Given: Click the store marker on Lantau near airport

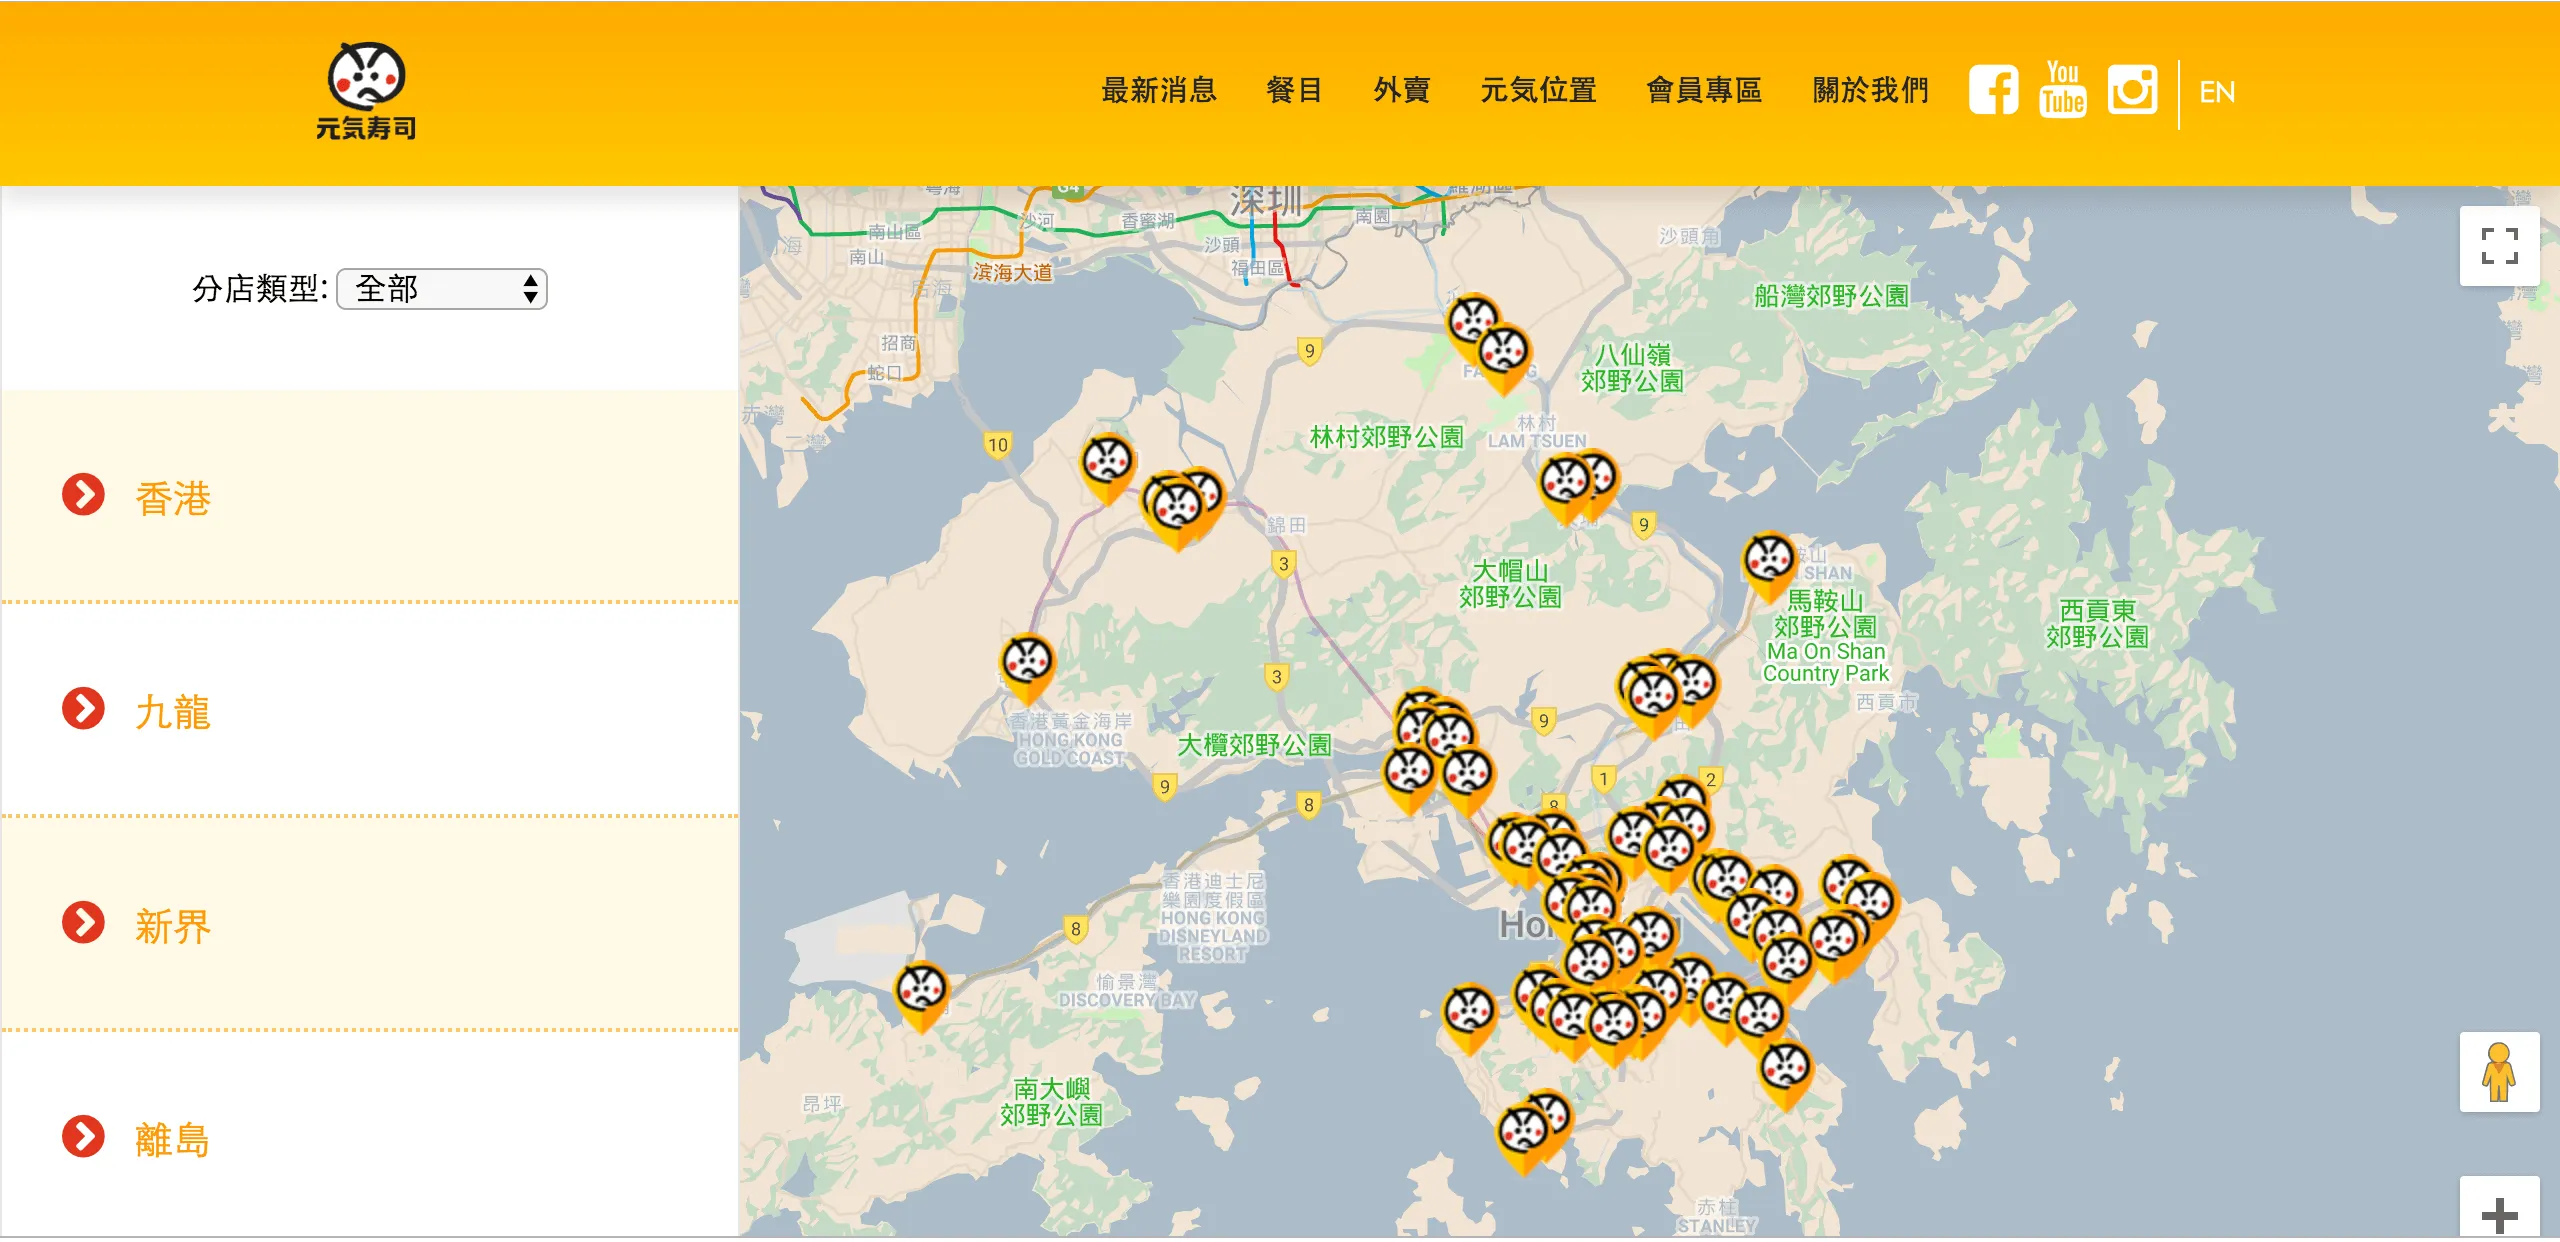Looking at the screenshot, I should [921, 992].
